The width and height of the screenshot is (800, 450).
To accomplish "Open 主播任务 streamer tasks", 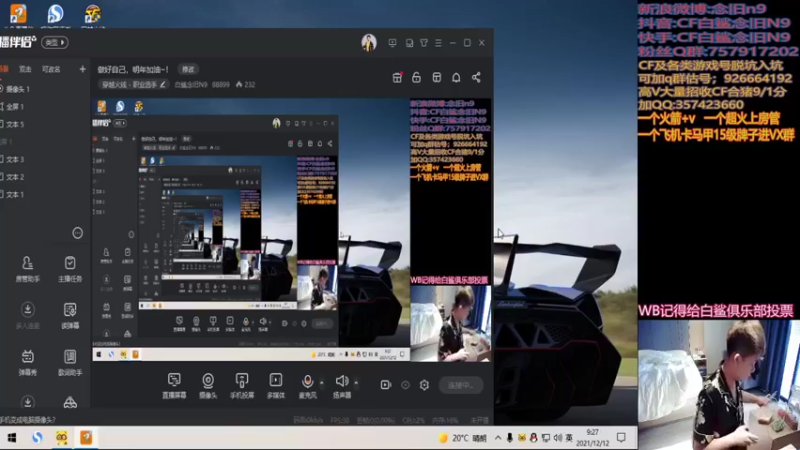I will pyautogui.click(x=70, y=269).
